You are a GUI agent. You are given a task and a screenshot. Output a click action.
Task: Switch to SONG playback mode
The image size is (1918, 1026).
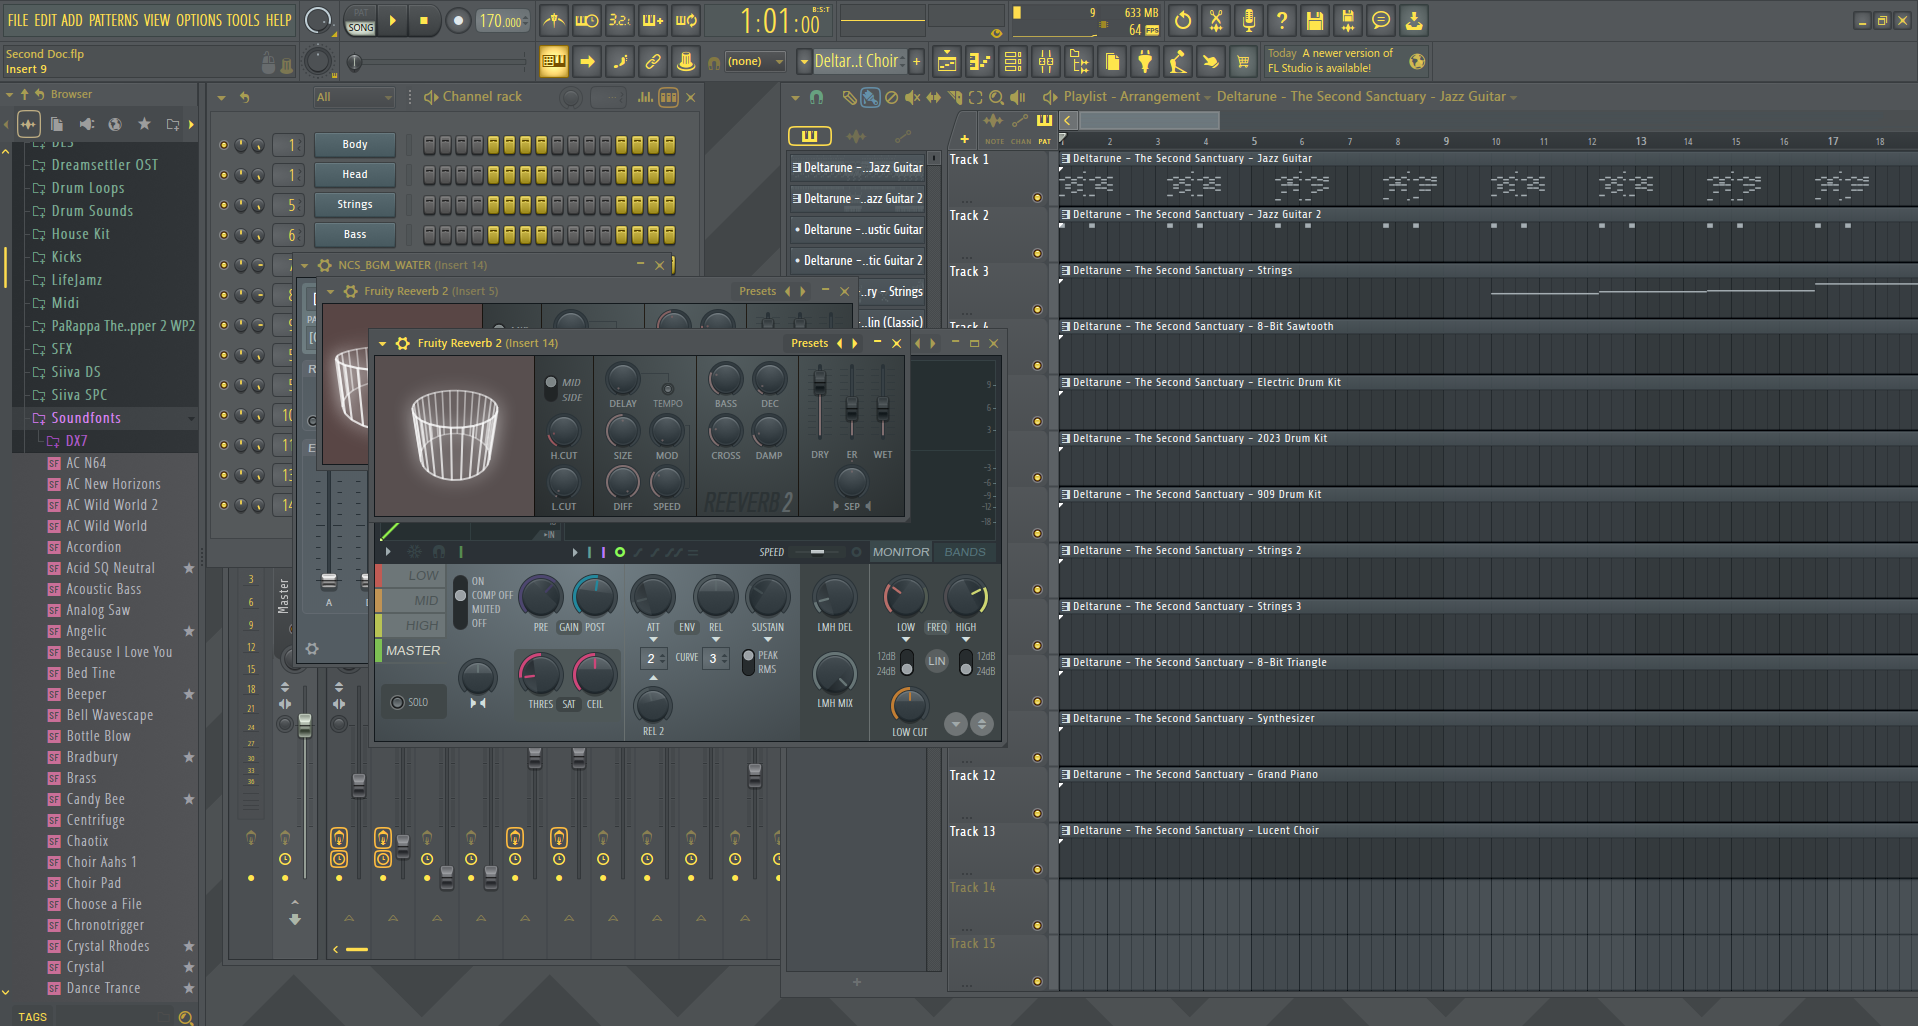tap(361, 27)
